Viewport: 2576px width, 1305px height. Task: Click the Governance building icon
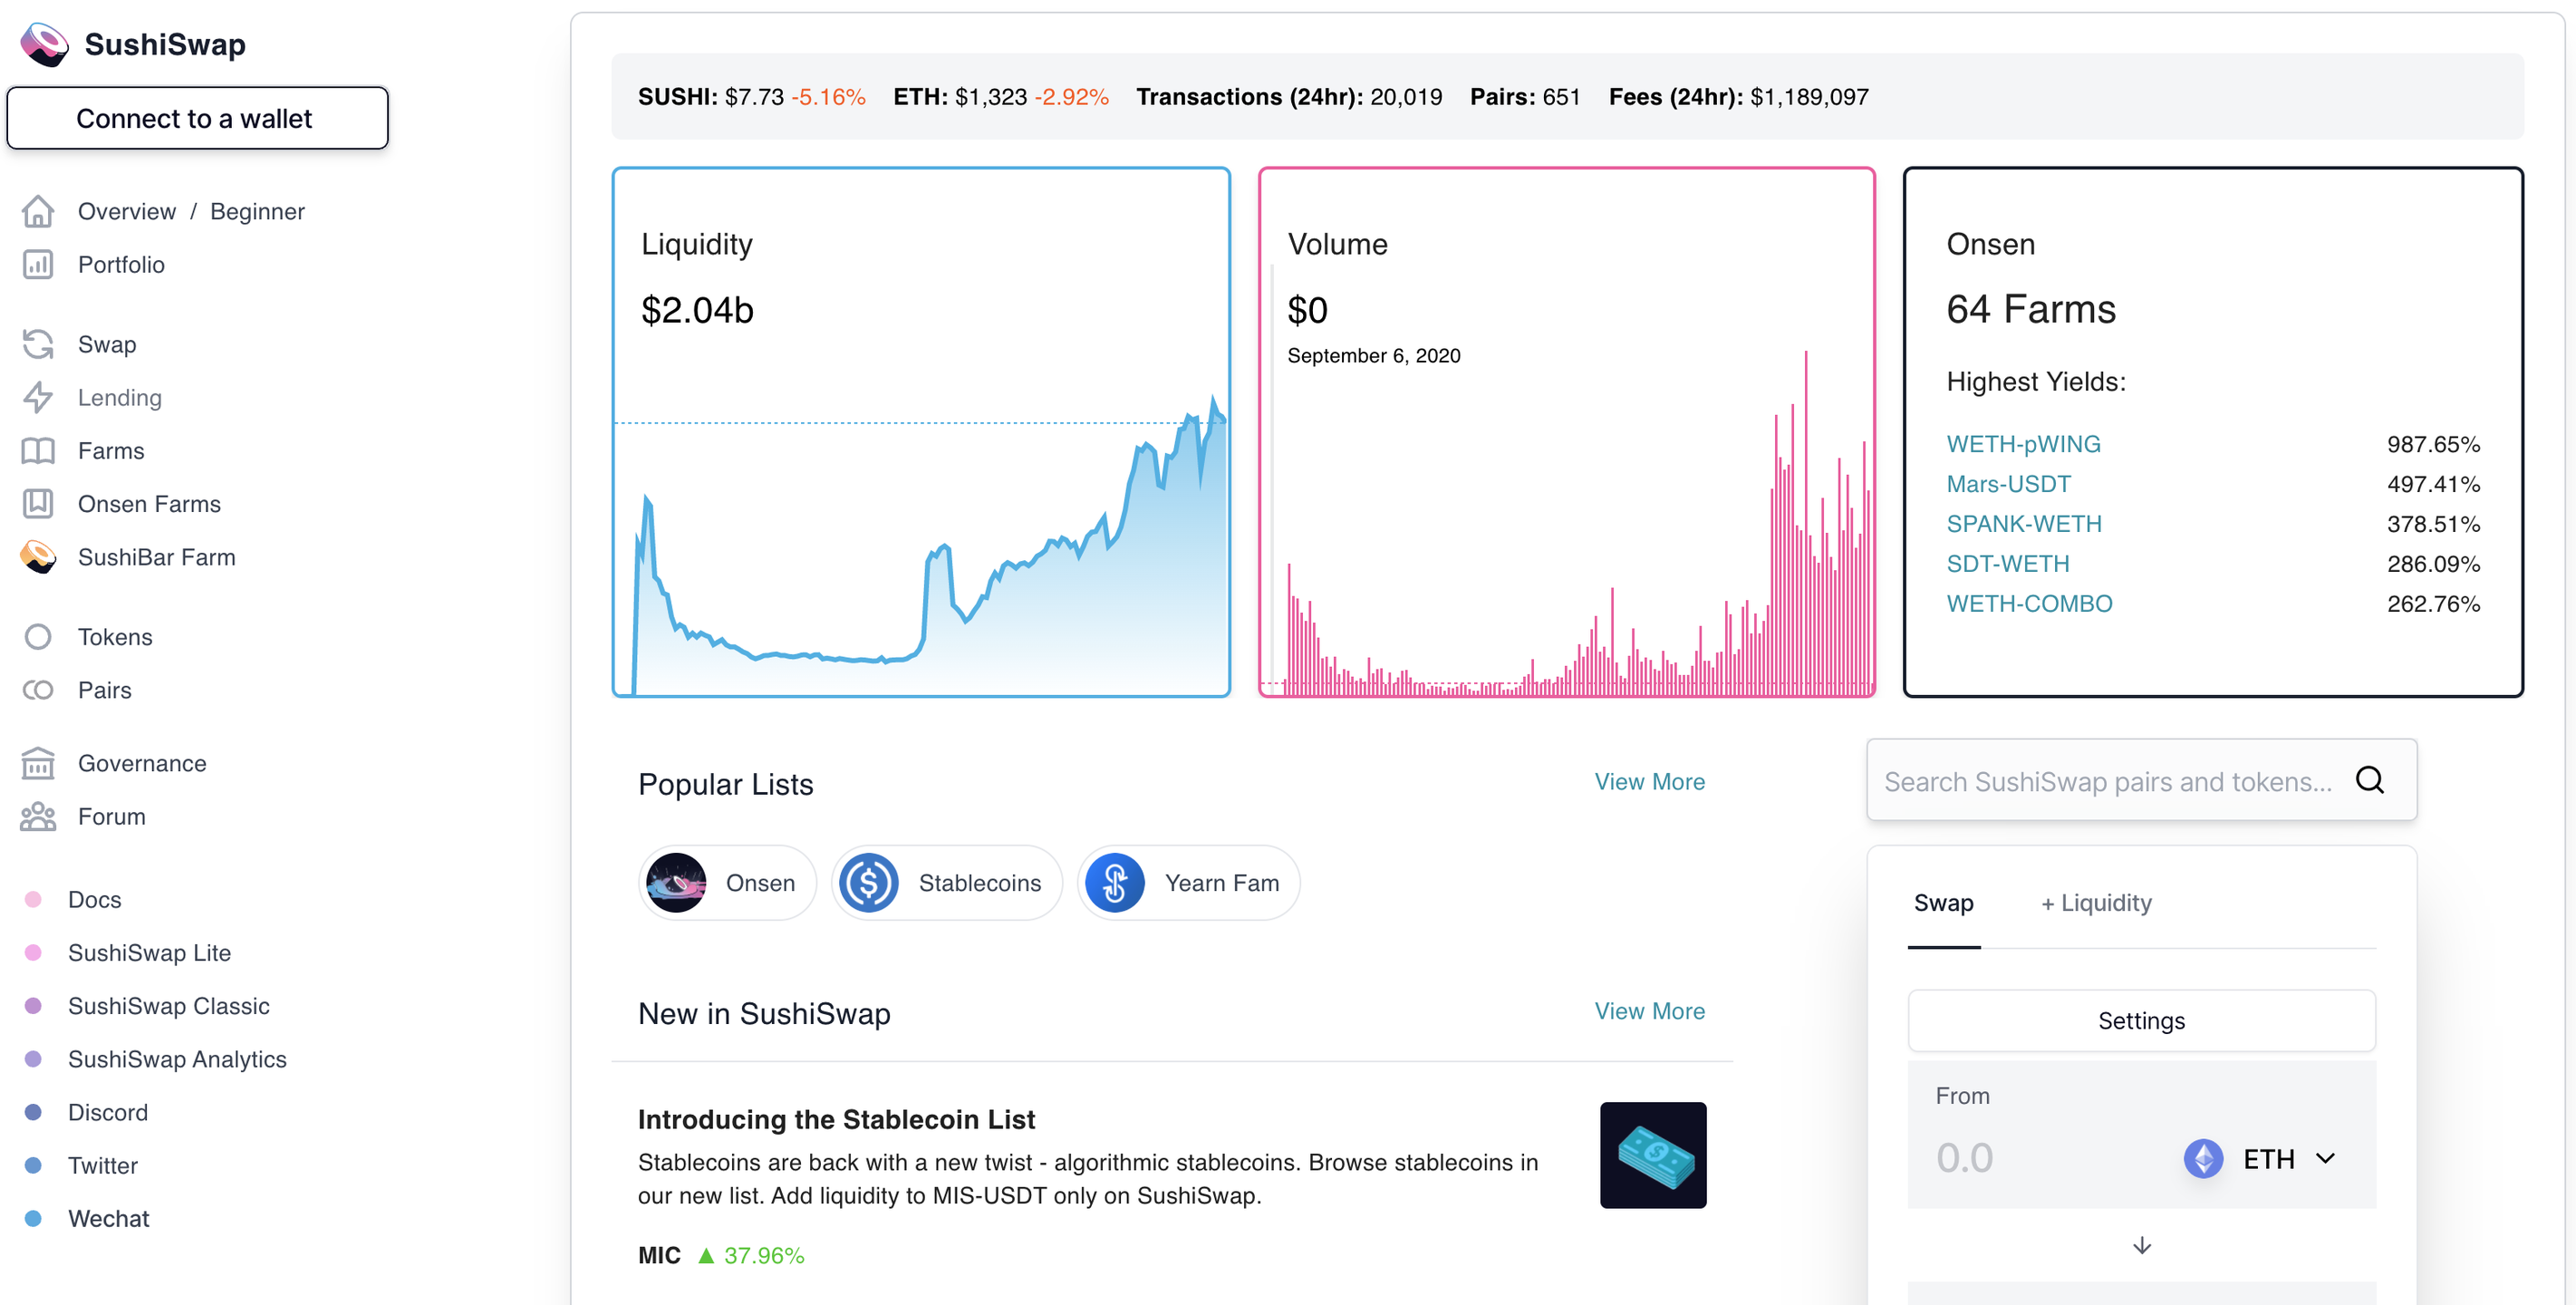(38, 763)
